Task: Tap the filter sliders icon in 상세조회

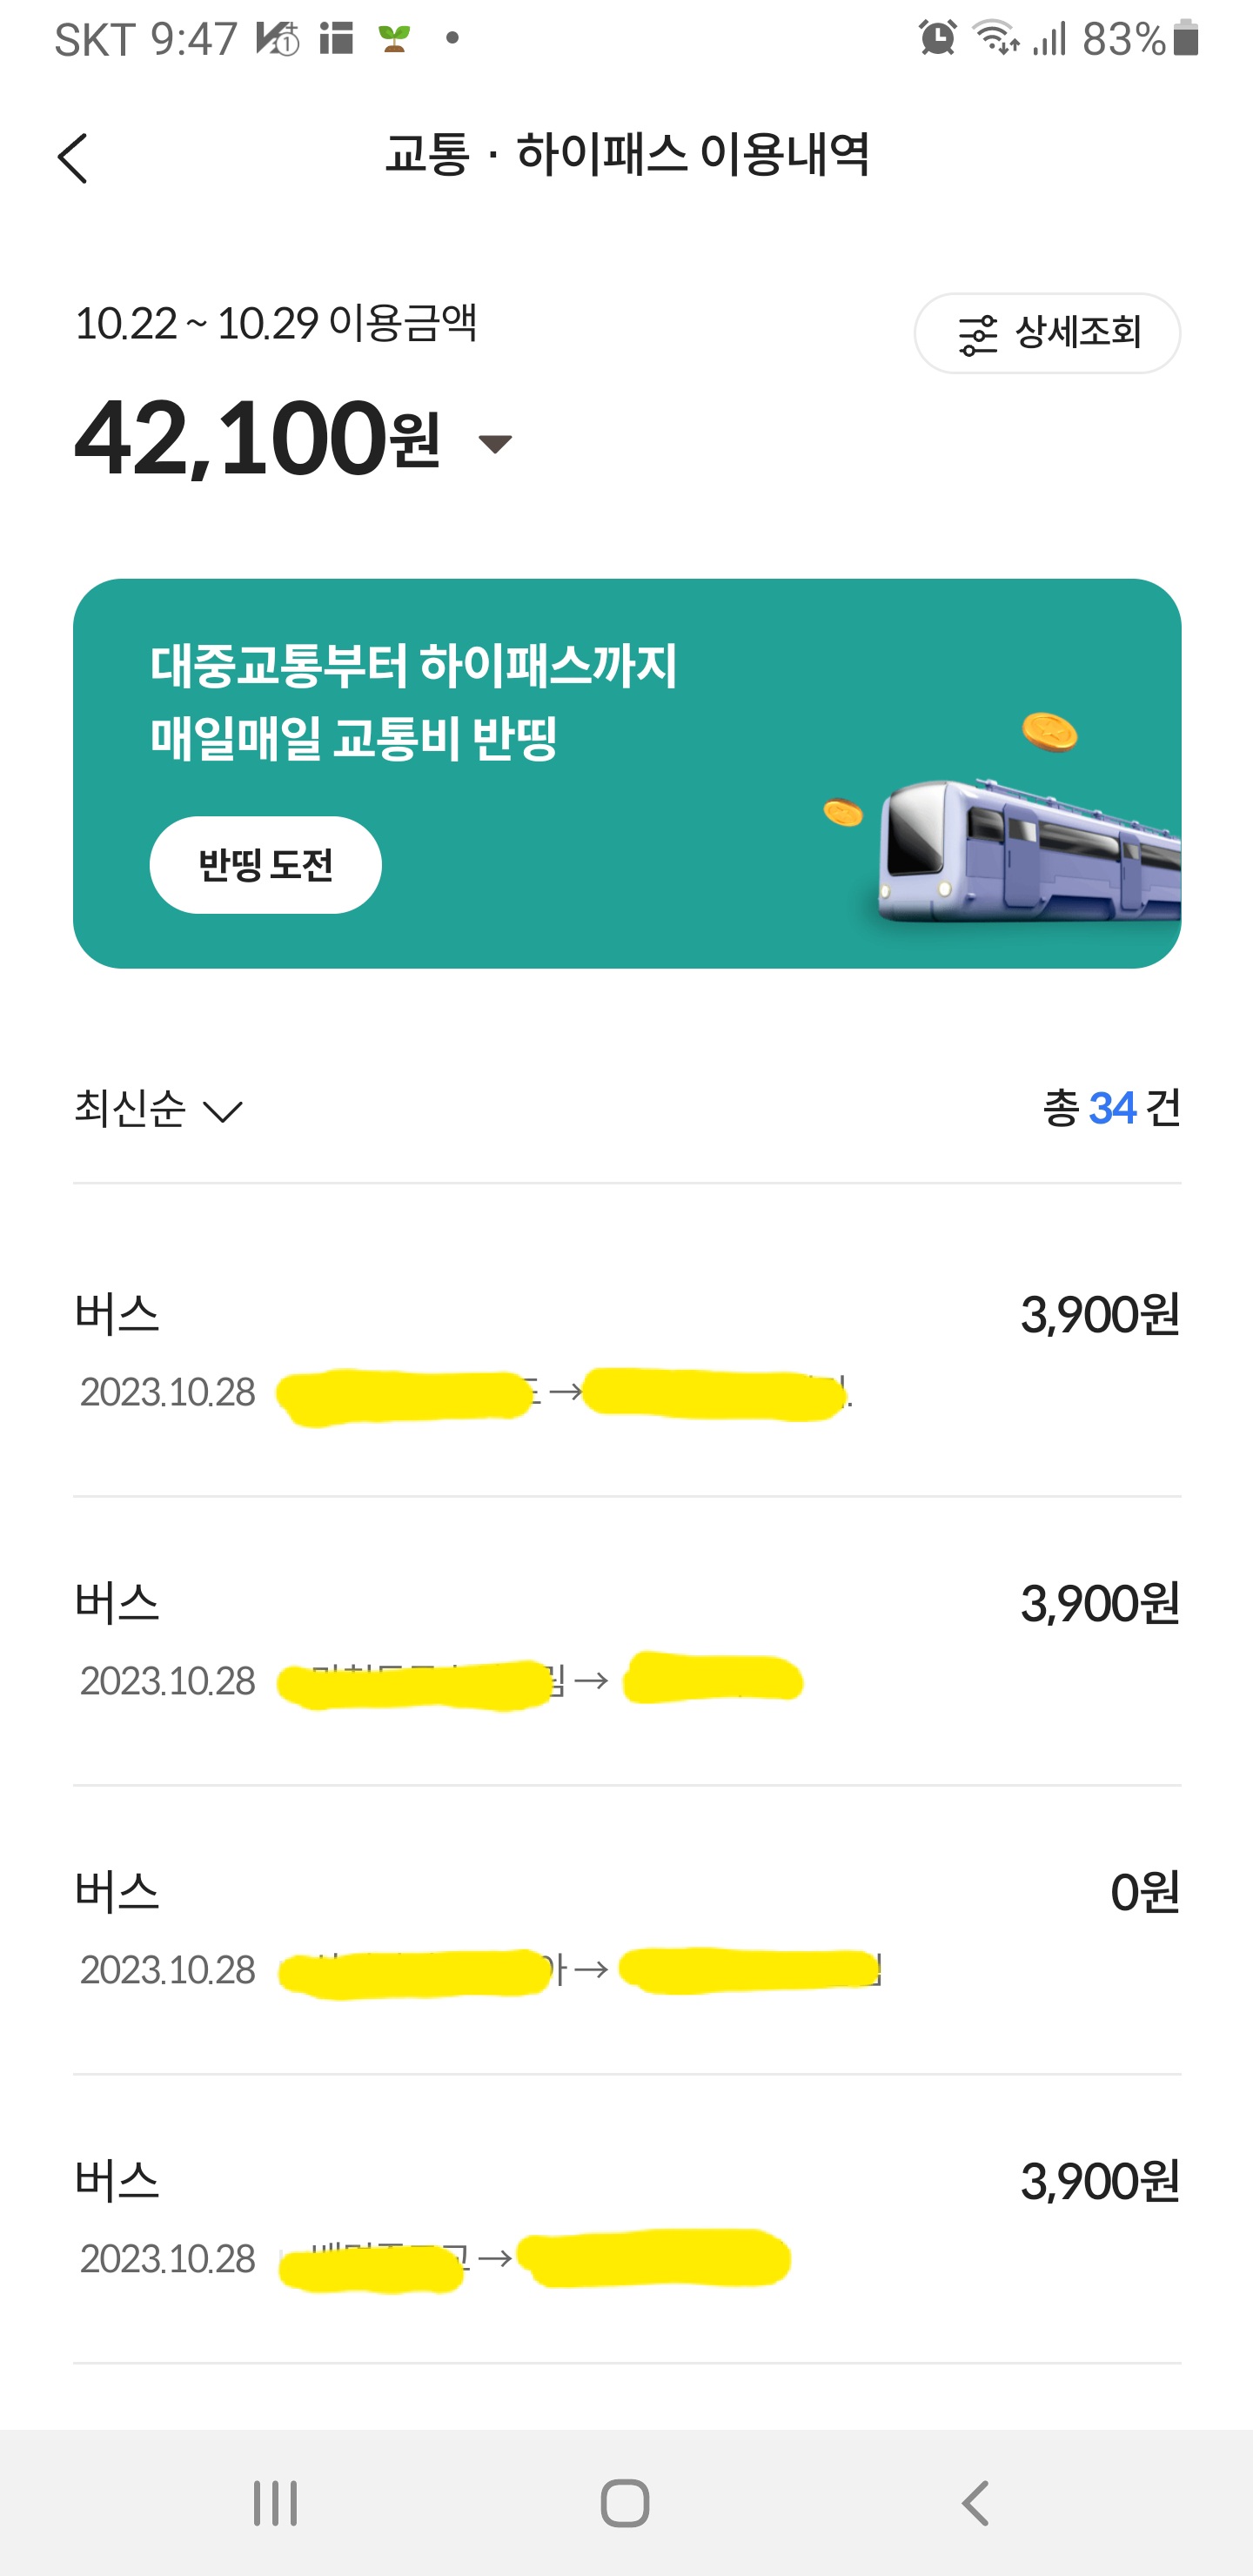Action: pos(977,335)
